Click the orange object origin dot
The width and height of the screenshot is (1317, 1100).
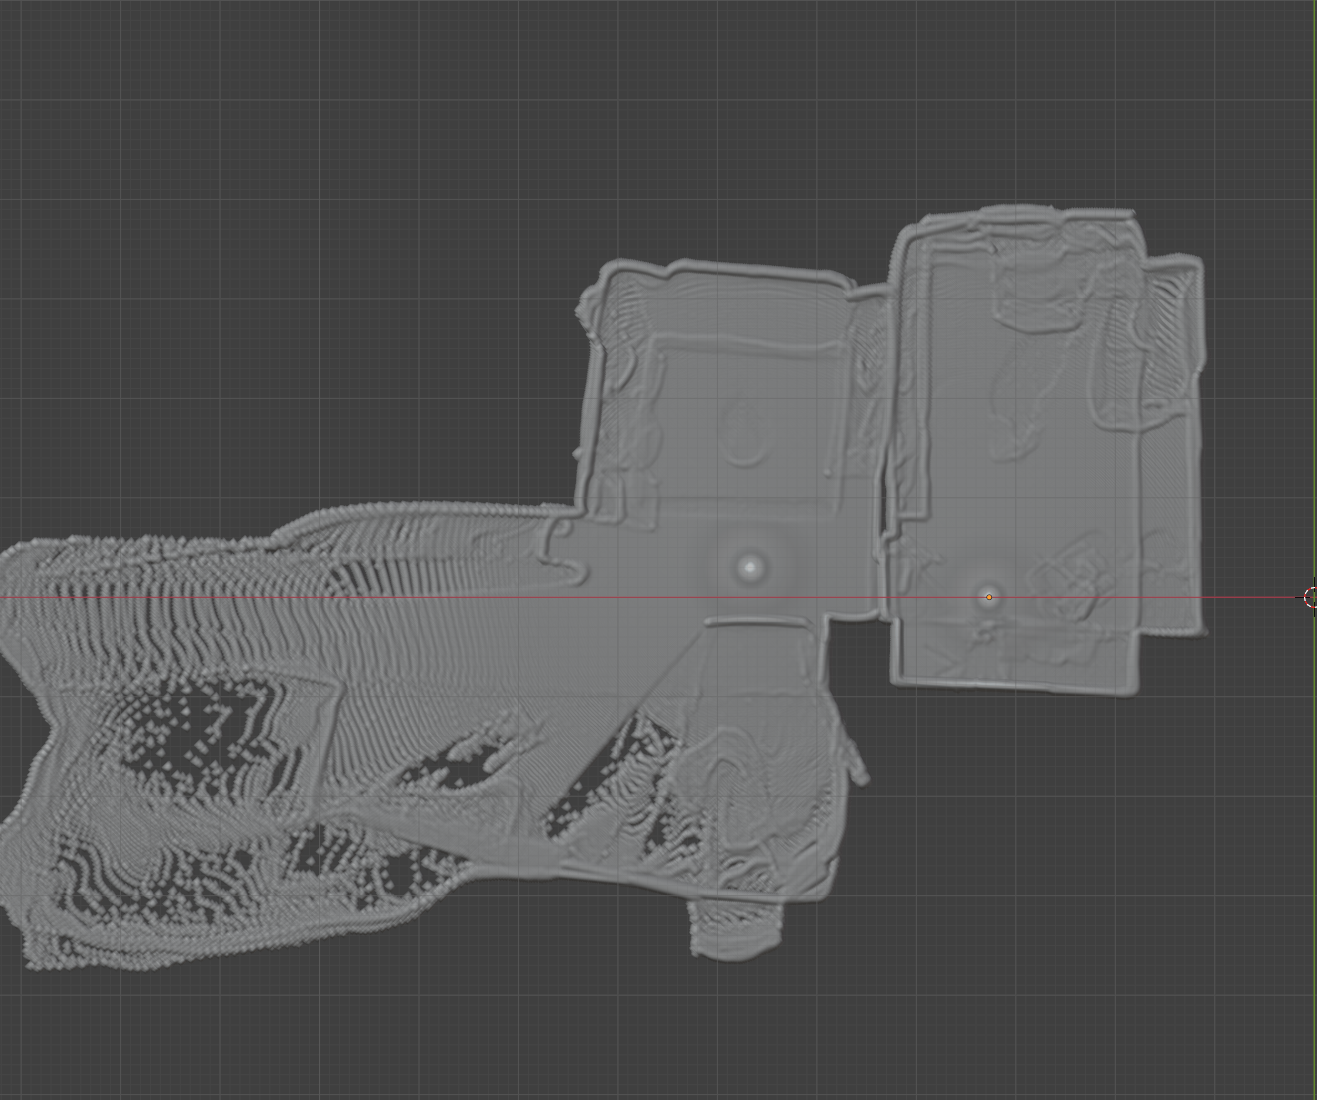coord(989,597)
